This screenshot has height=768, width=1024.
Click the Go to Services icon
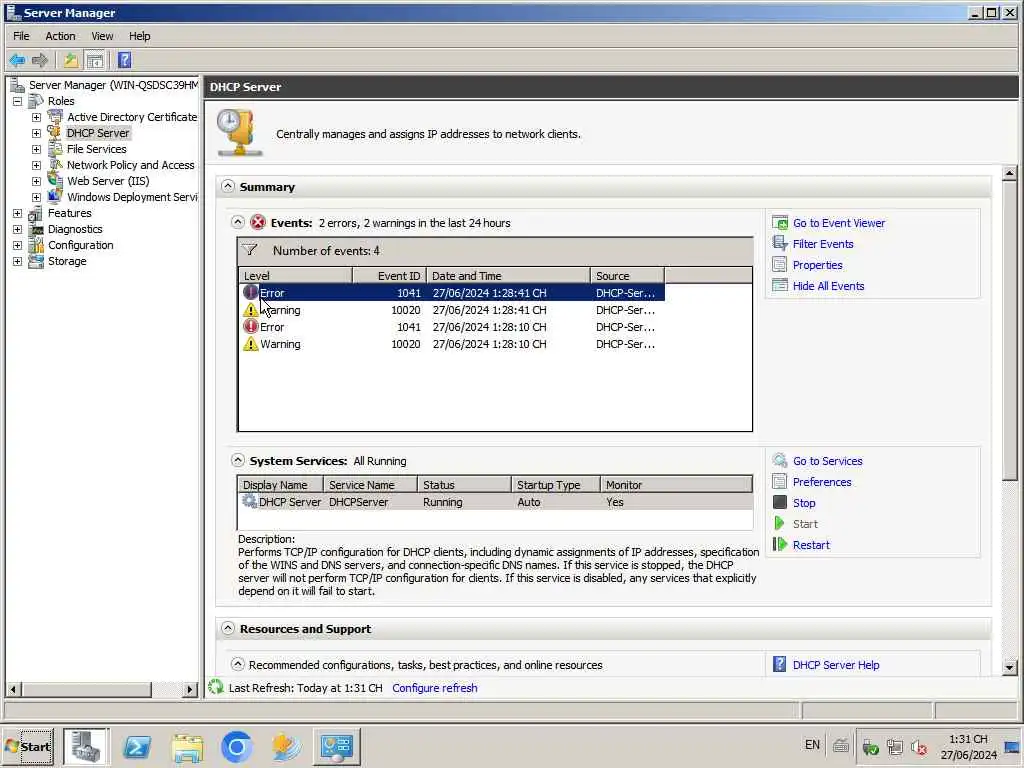780,460
